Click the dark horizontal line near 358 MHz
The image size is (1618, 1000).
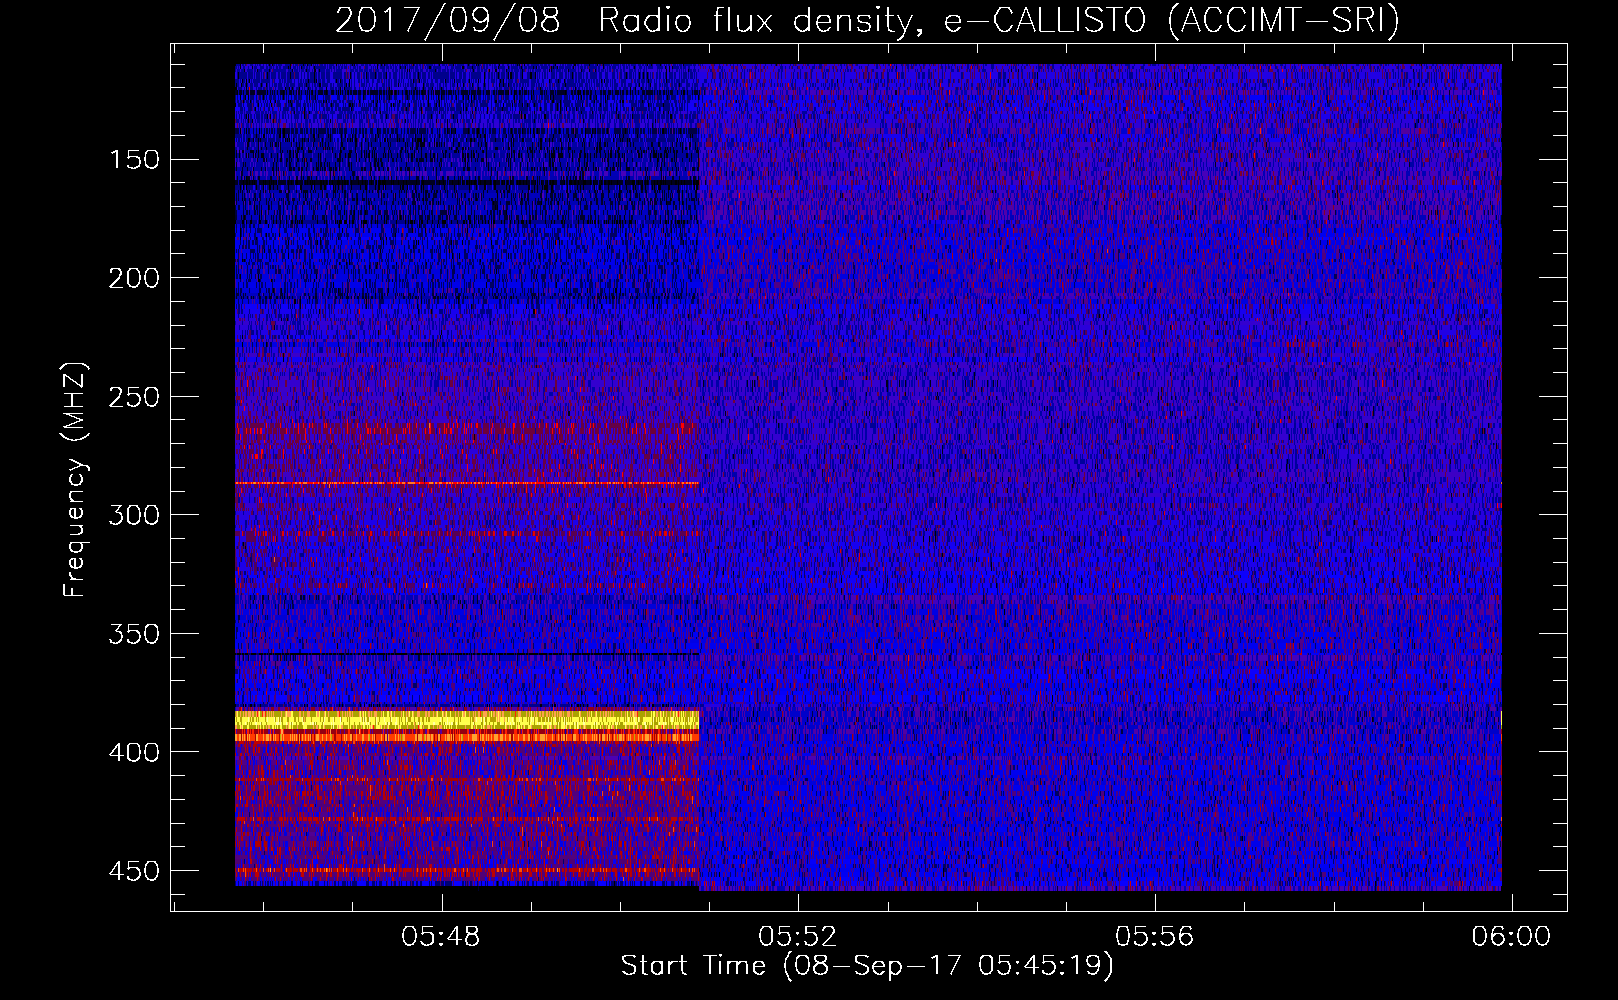[x=467, y=654]
